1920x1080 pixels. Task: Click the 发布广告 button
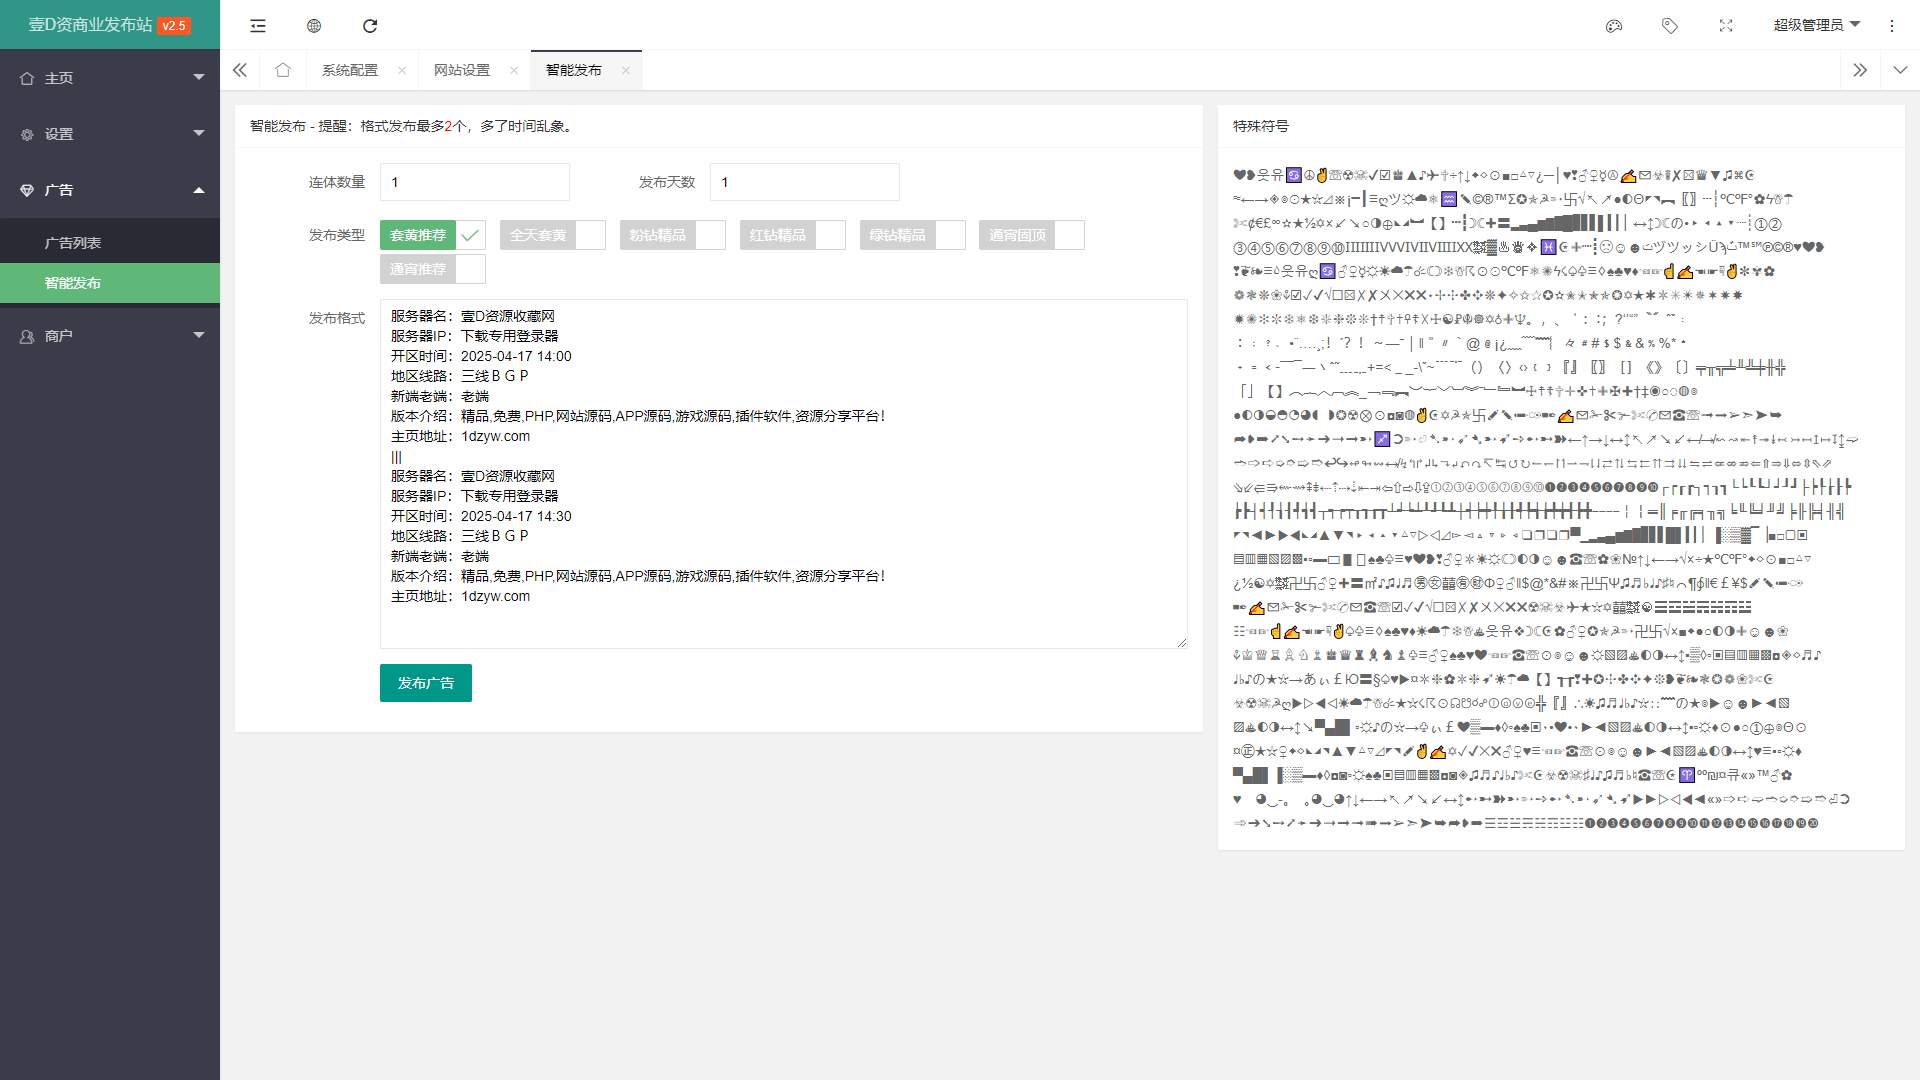pos(426,683)
